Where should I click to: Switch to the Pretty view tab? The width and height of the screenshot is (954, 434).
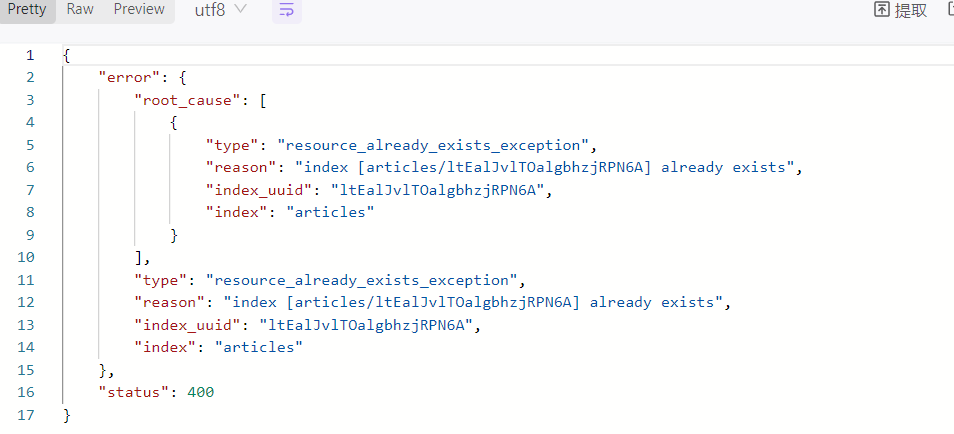tap(27, 9)
